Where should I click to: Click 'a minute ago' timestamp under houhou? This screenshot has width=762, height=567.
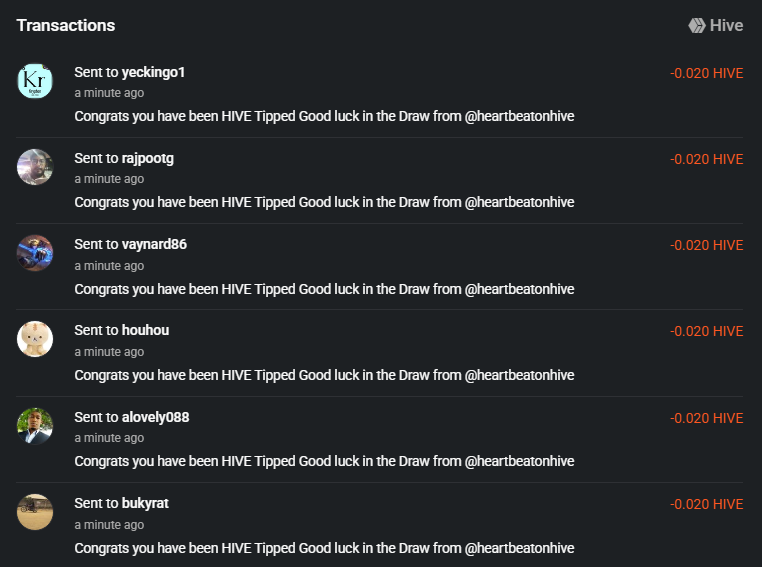click(x=109, y=352)
